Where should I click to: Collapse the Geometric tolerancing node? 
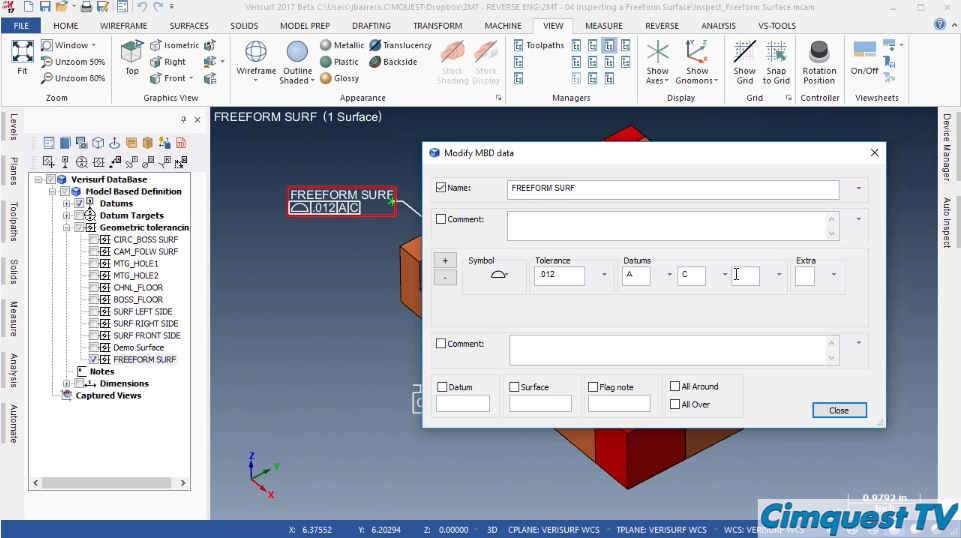(66, 227)
